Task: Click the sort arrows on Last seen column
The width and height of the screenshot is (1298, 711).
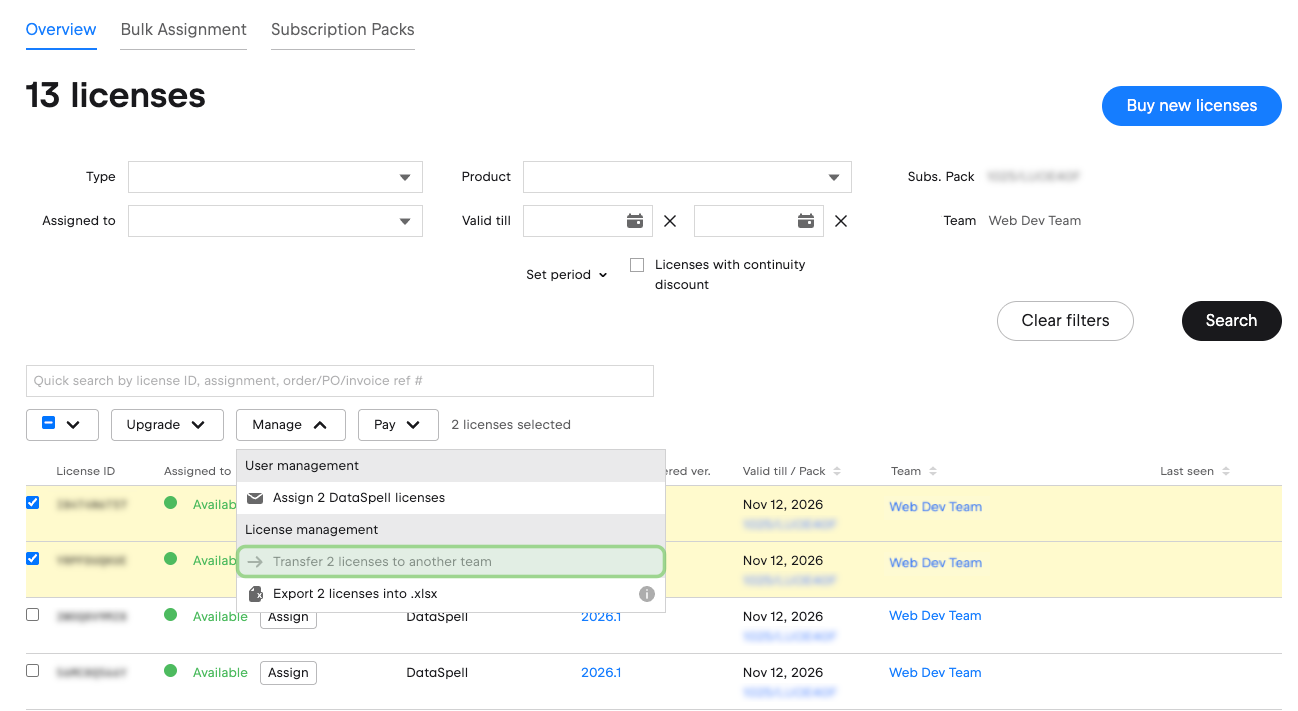Action: tap(1226, 471)
